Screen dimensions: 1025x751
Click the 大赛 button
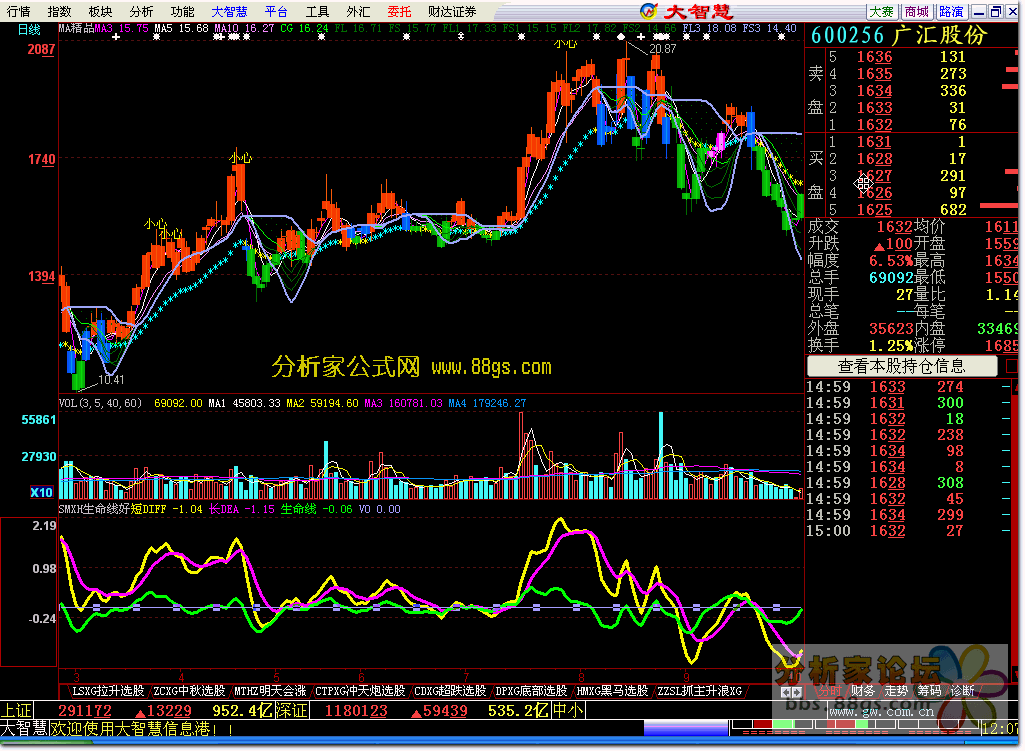click(x=881, y=12)
